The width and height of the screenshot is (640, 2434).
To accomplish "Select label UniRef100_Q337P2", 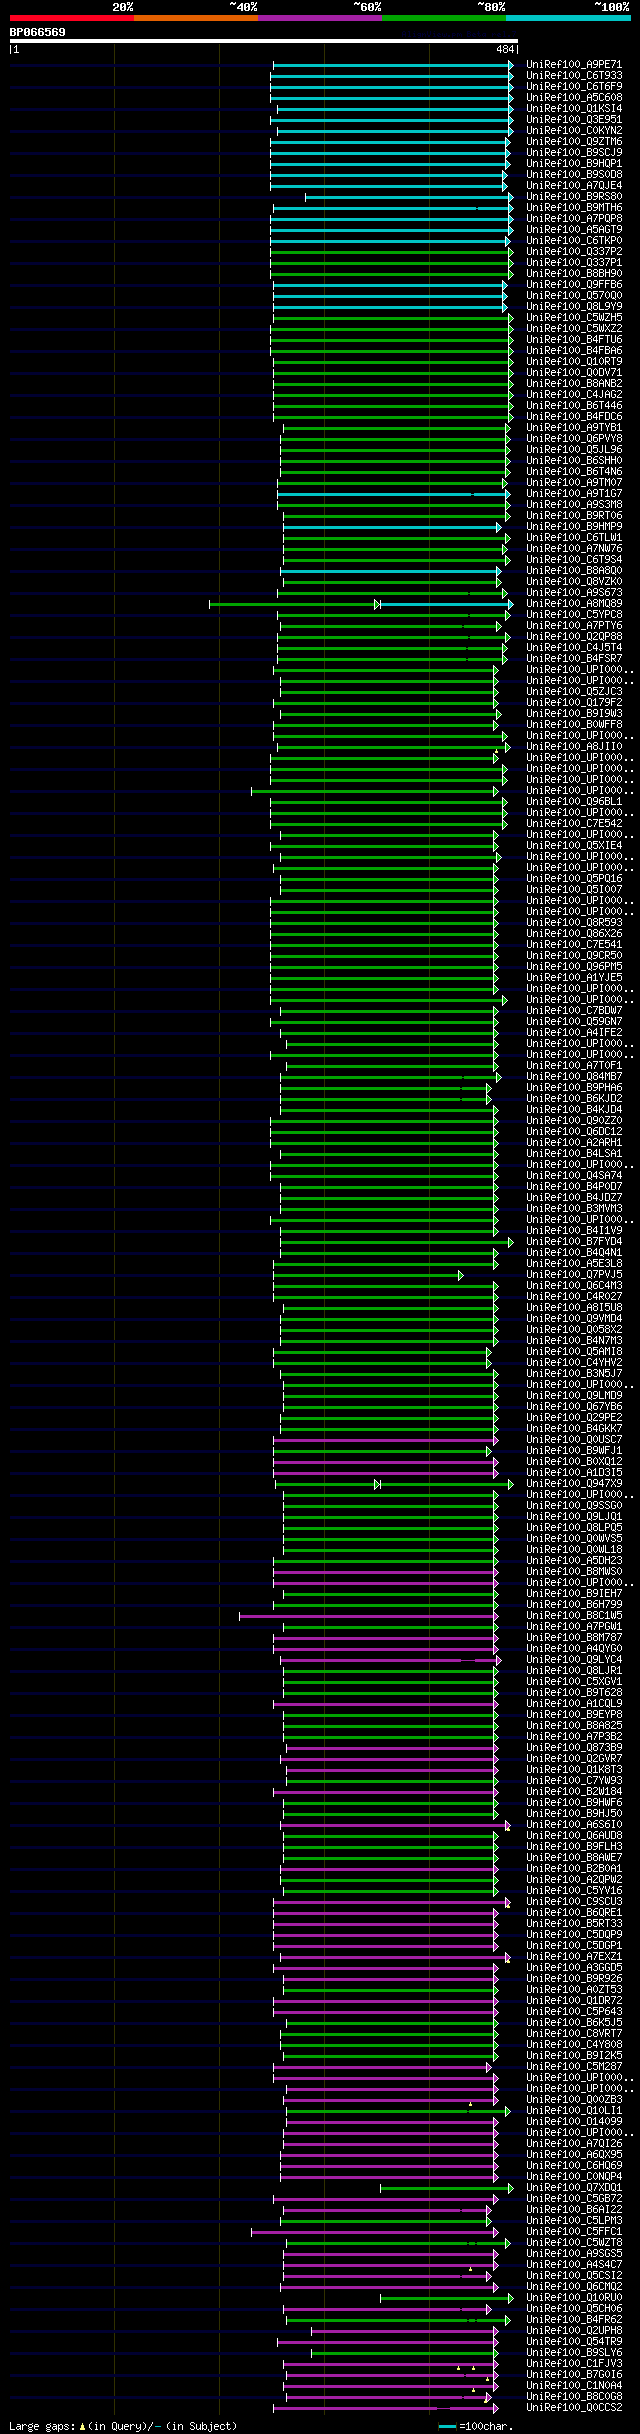I will 574,251.
